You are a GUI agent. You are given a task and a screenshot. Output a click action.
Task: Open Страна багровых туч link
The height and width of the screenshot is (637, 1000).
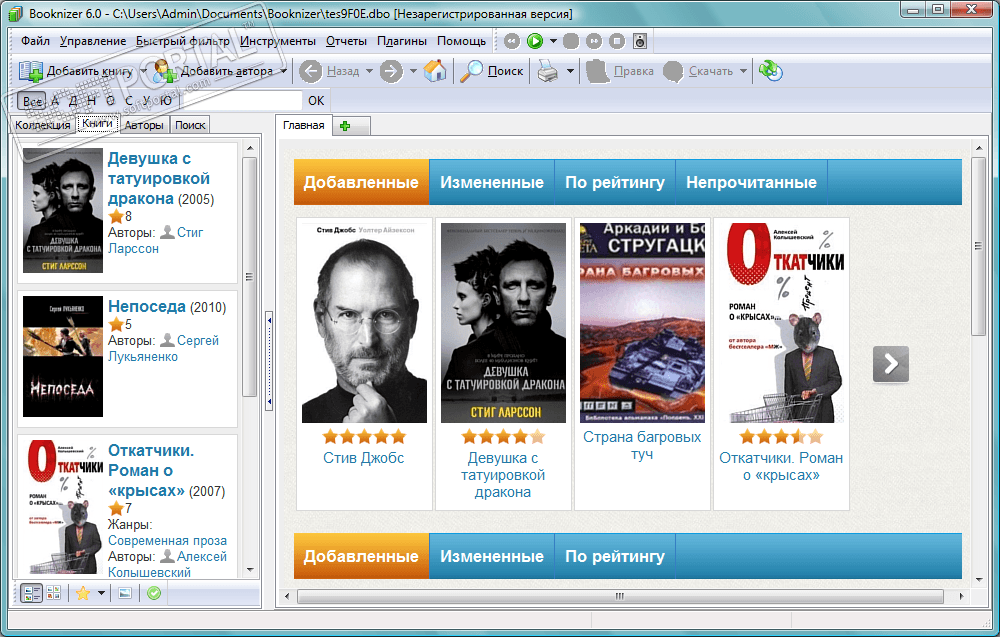642,446
